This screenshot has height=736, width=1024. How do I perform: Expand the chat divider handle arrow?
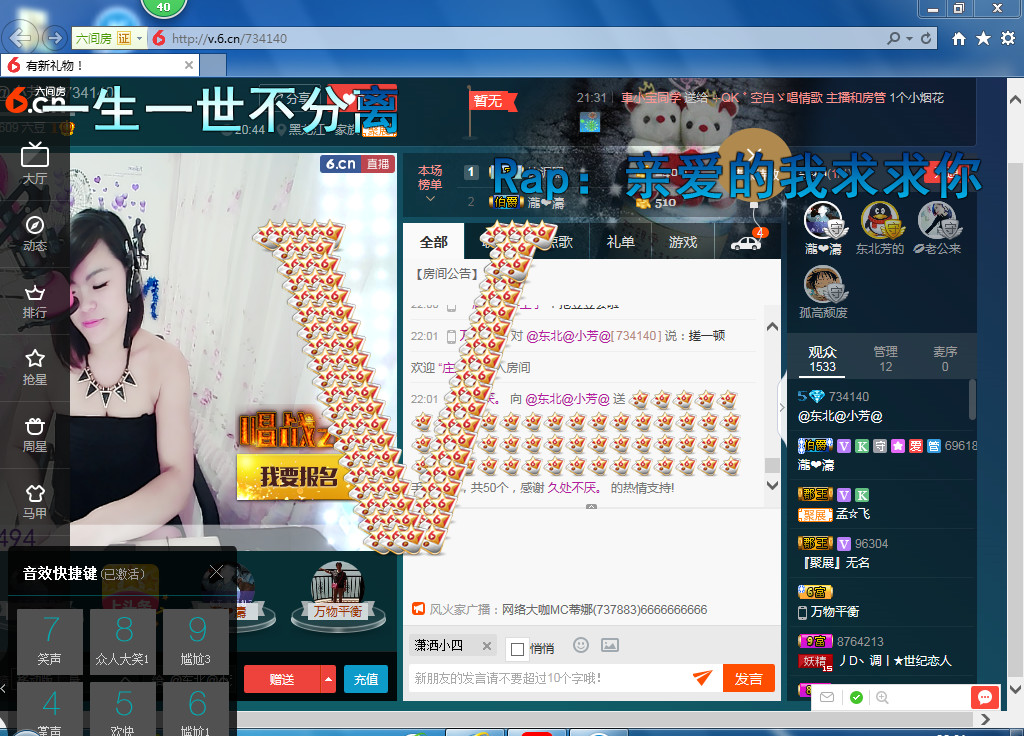coord(591,507)
